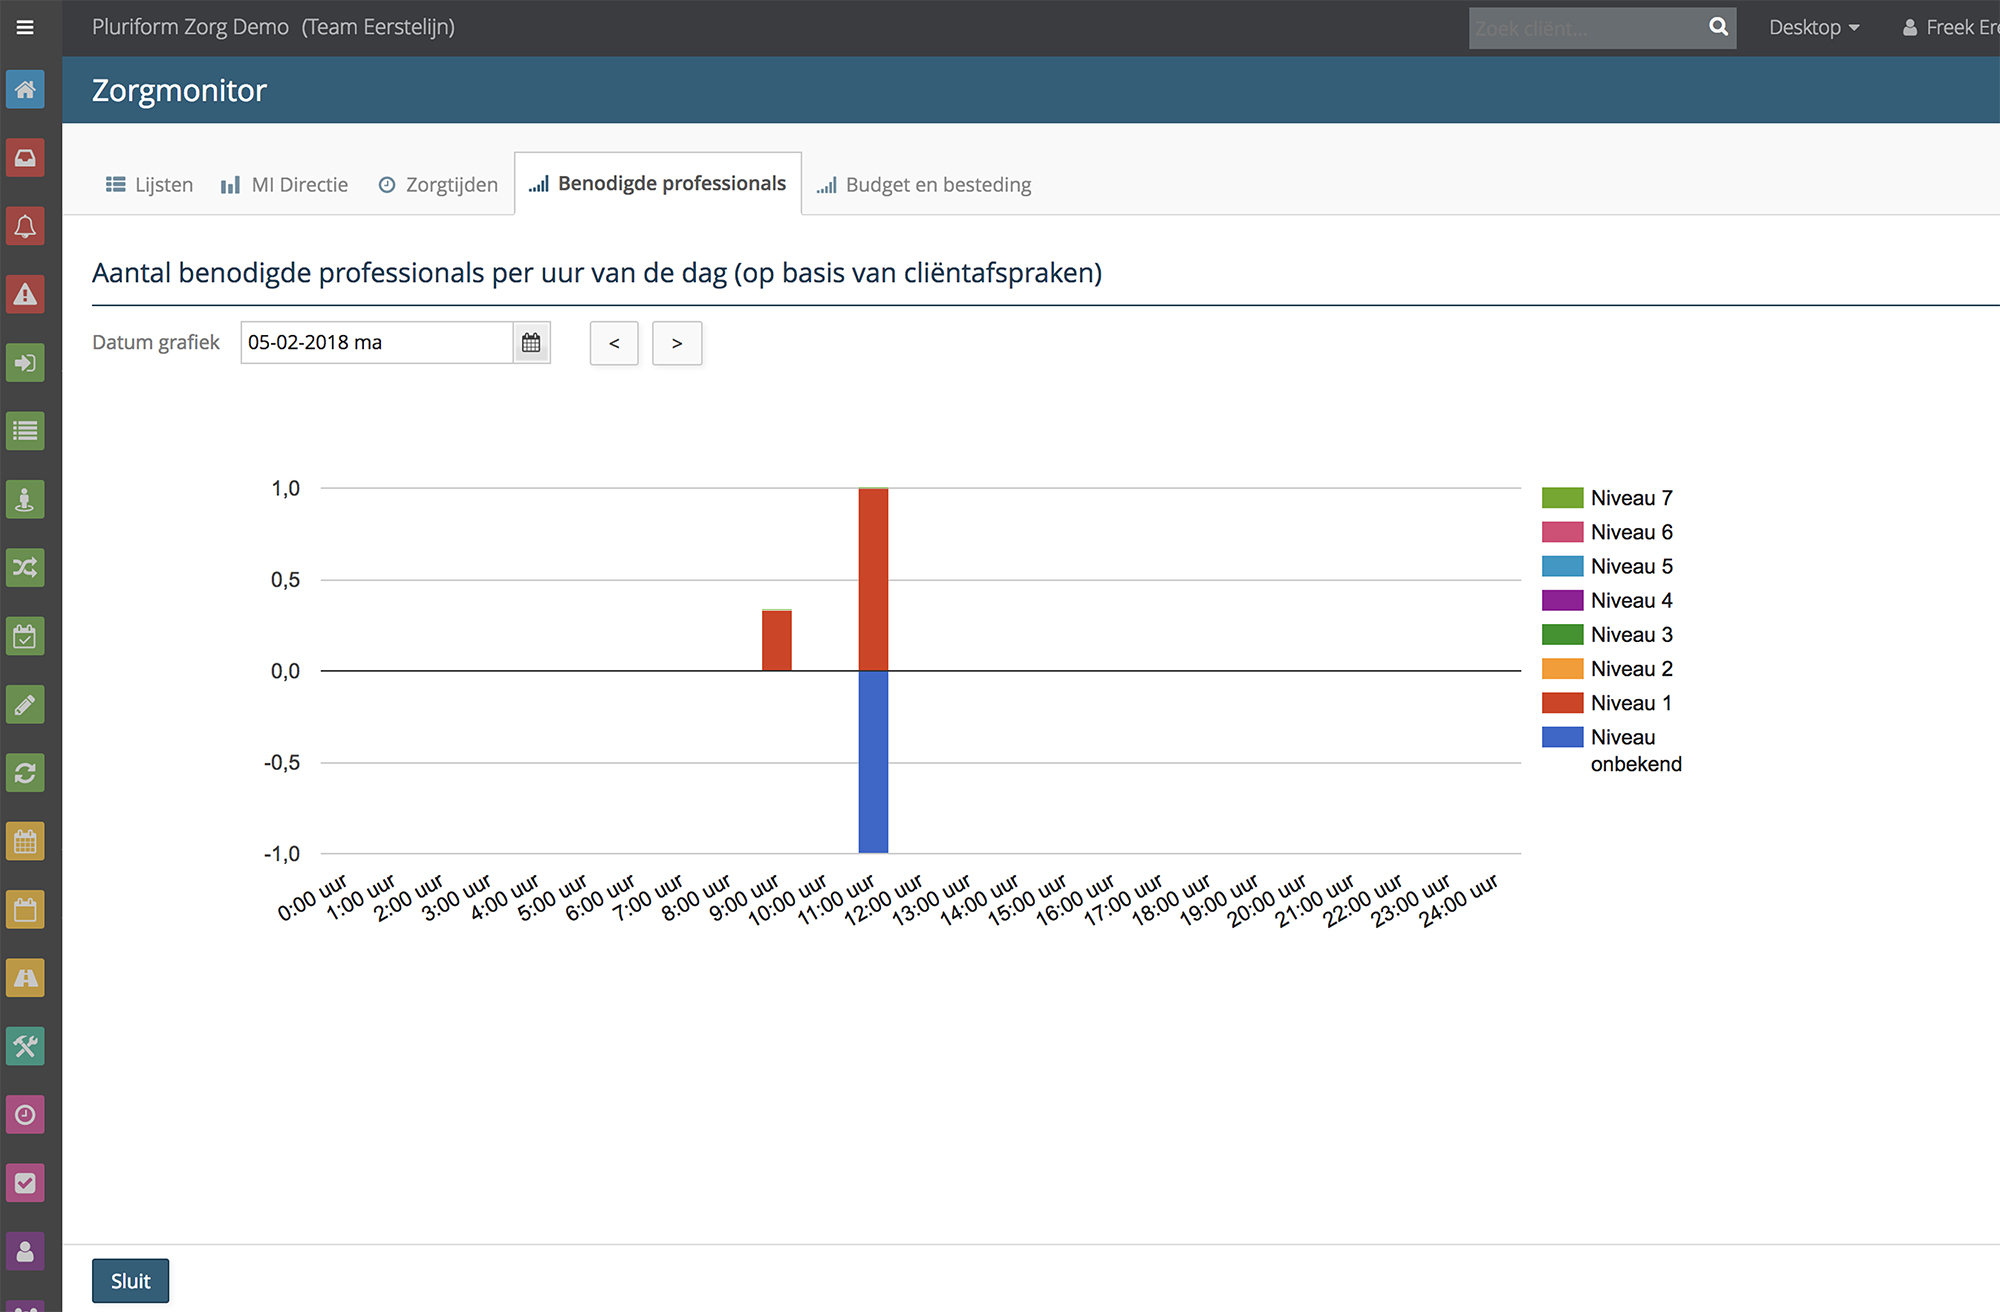Go to previous date with < button

click(614, 343)
